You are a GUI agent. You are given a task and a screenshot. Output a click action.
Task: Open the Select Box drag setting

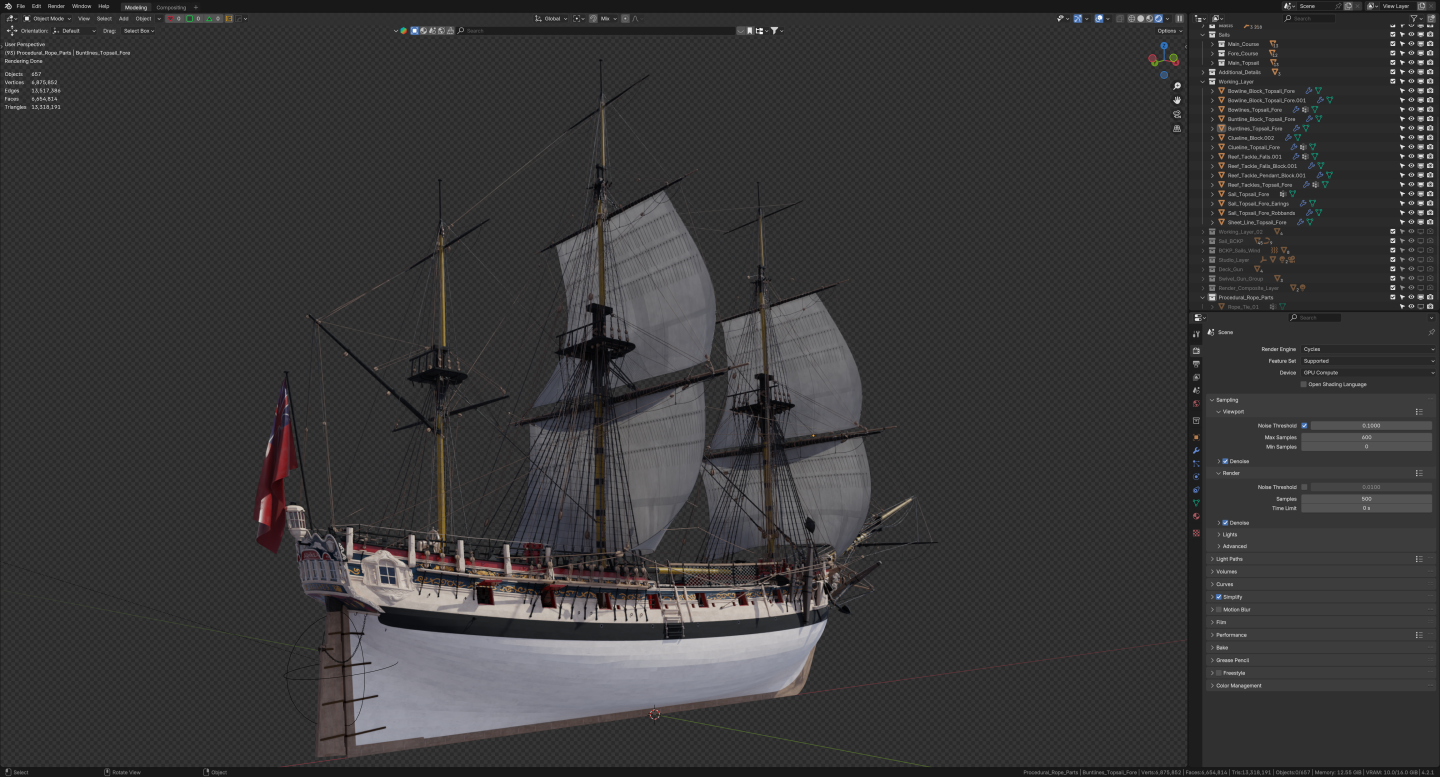(139, 31)
